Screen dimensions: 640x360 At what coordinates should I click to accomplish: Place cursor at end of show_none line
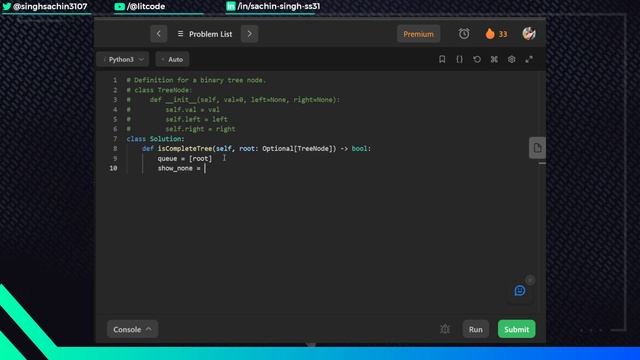pos(205,168)
